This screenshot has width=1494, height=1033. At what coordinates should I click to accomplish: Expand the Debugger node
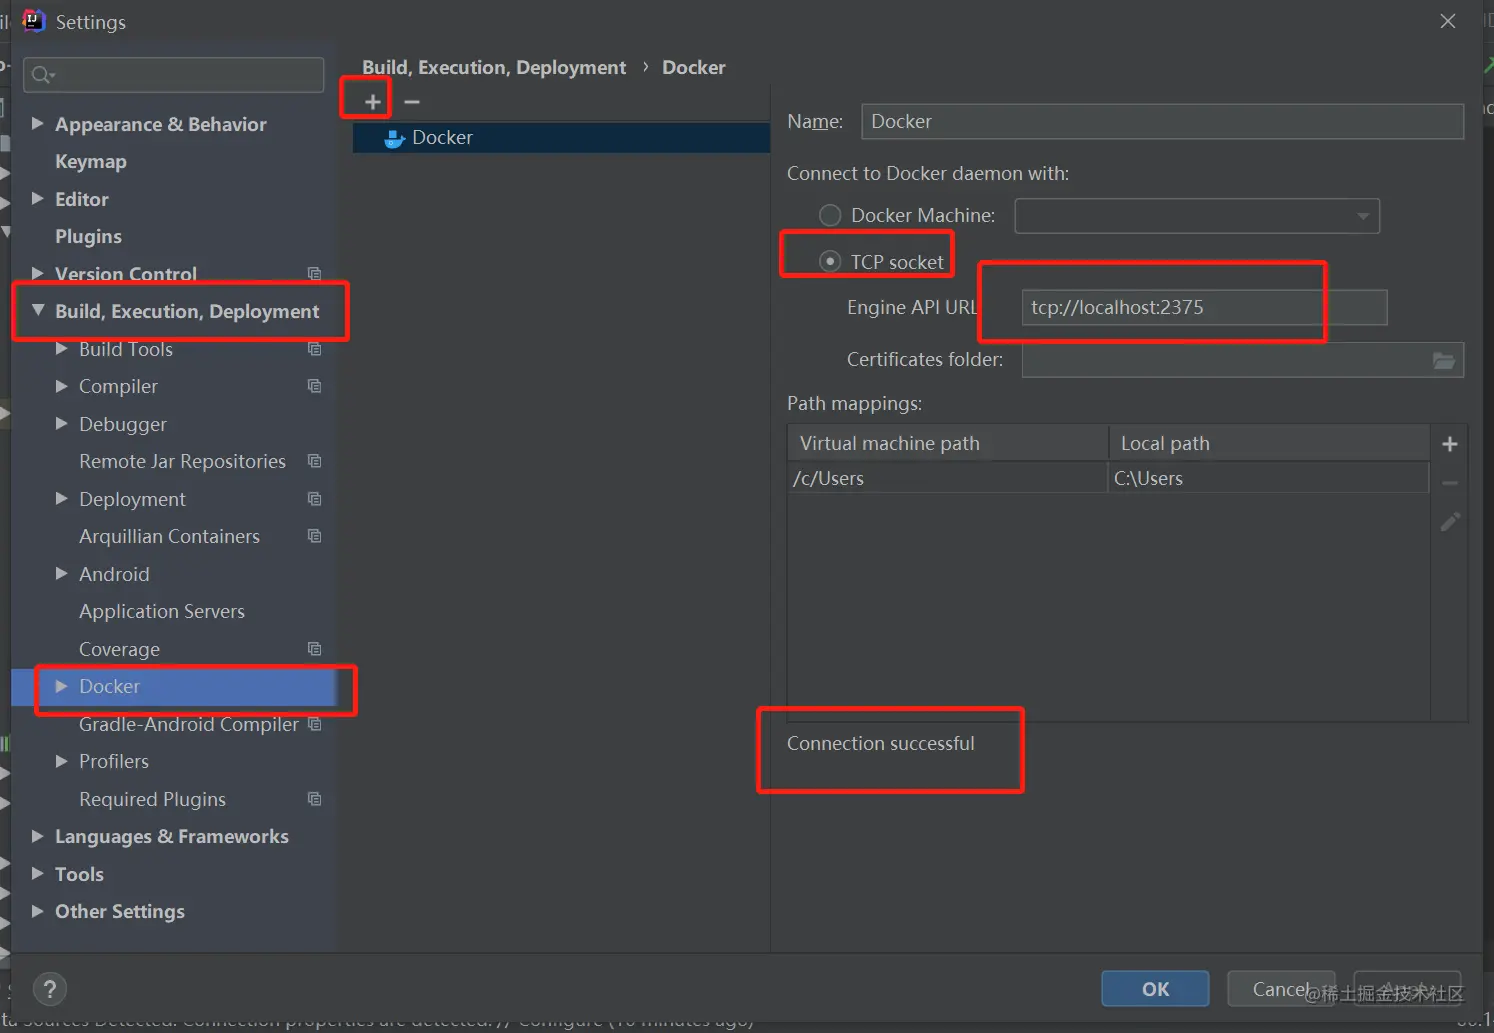click(62, 423)
